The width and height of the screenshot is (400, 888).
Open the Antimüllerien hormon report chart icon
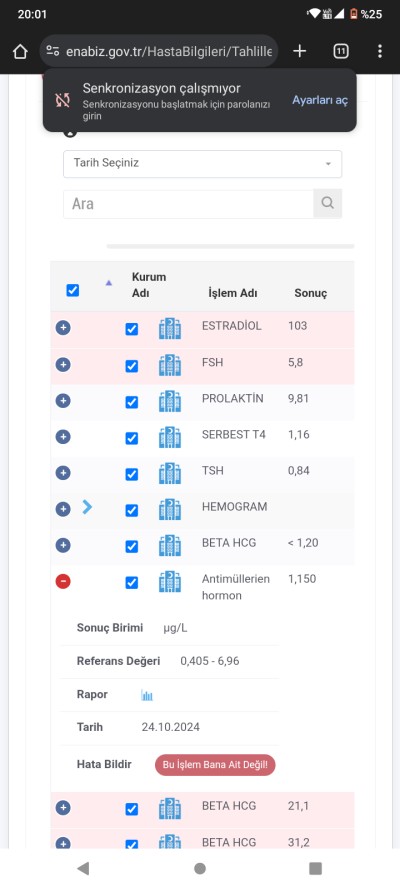coord(147,695)
